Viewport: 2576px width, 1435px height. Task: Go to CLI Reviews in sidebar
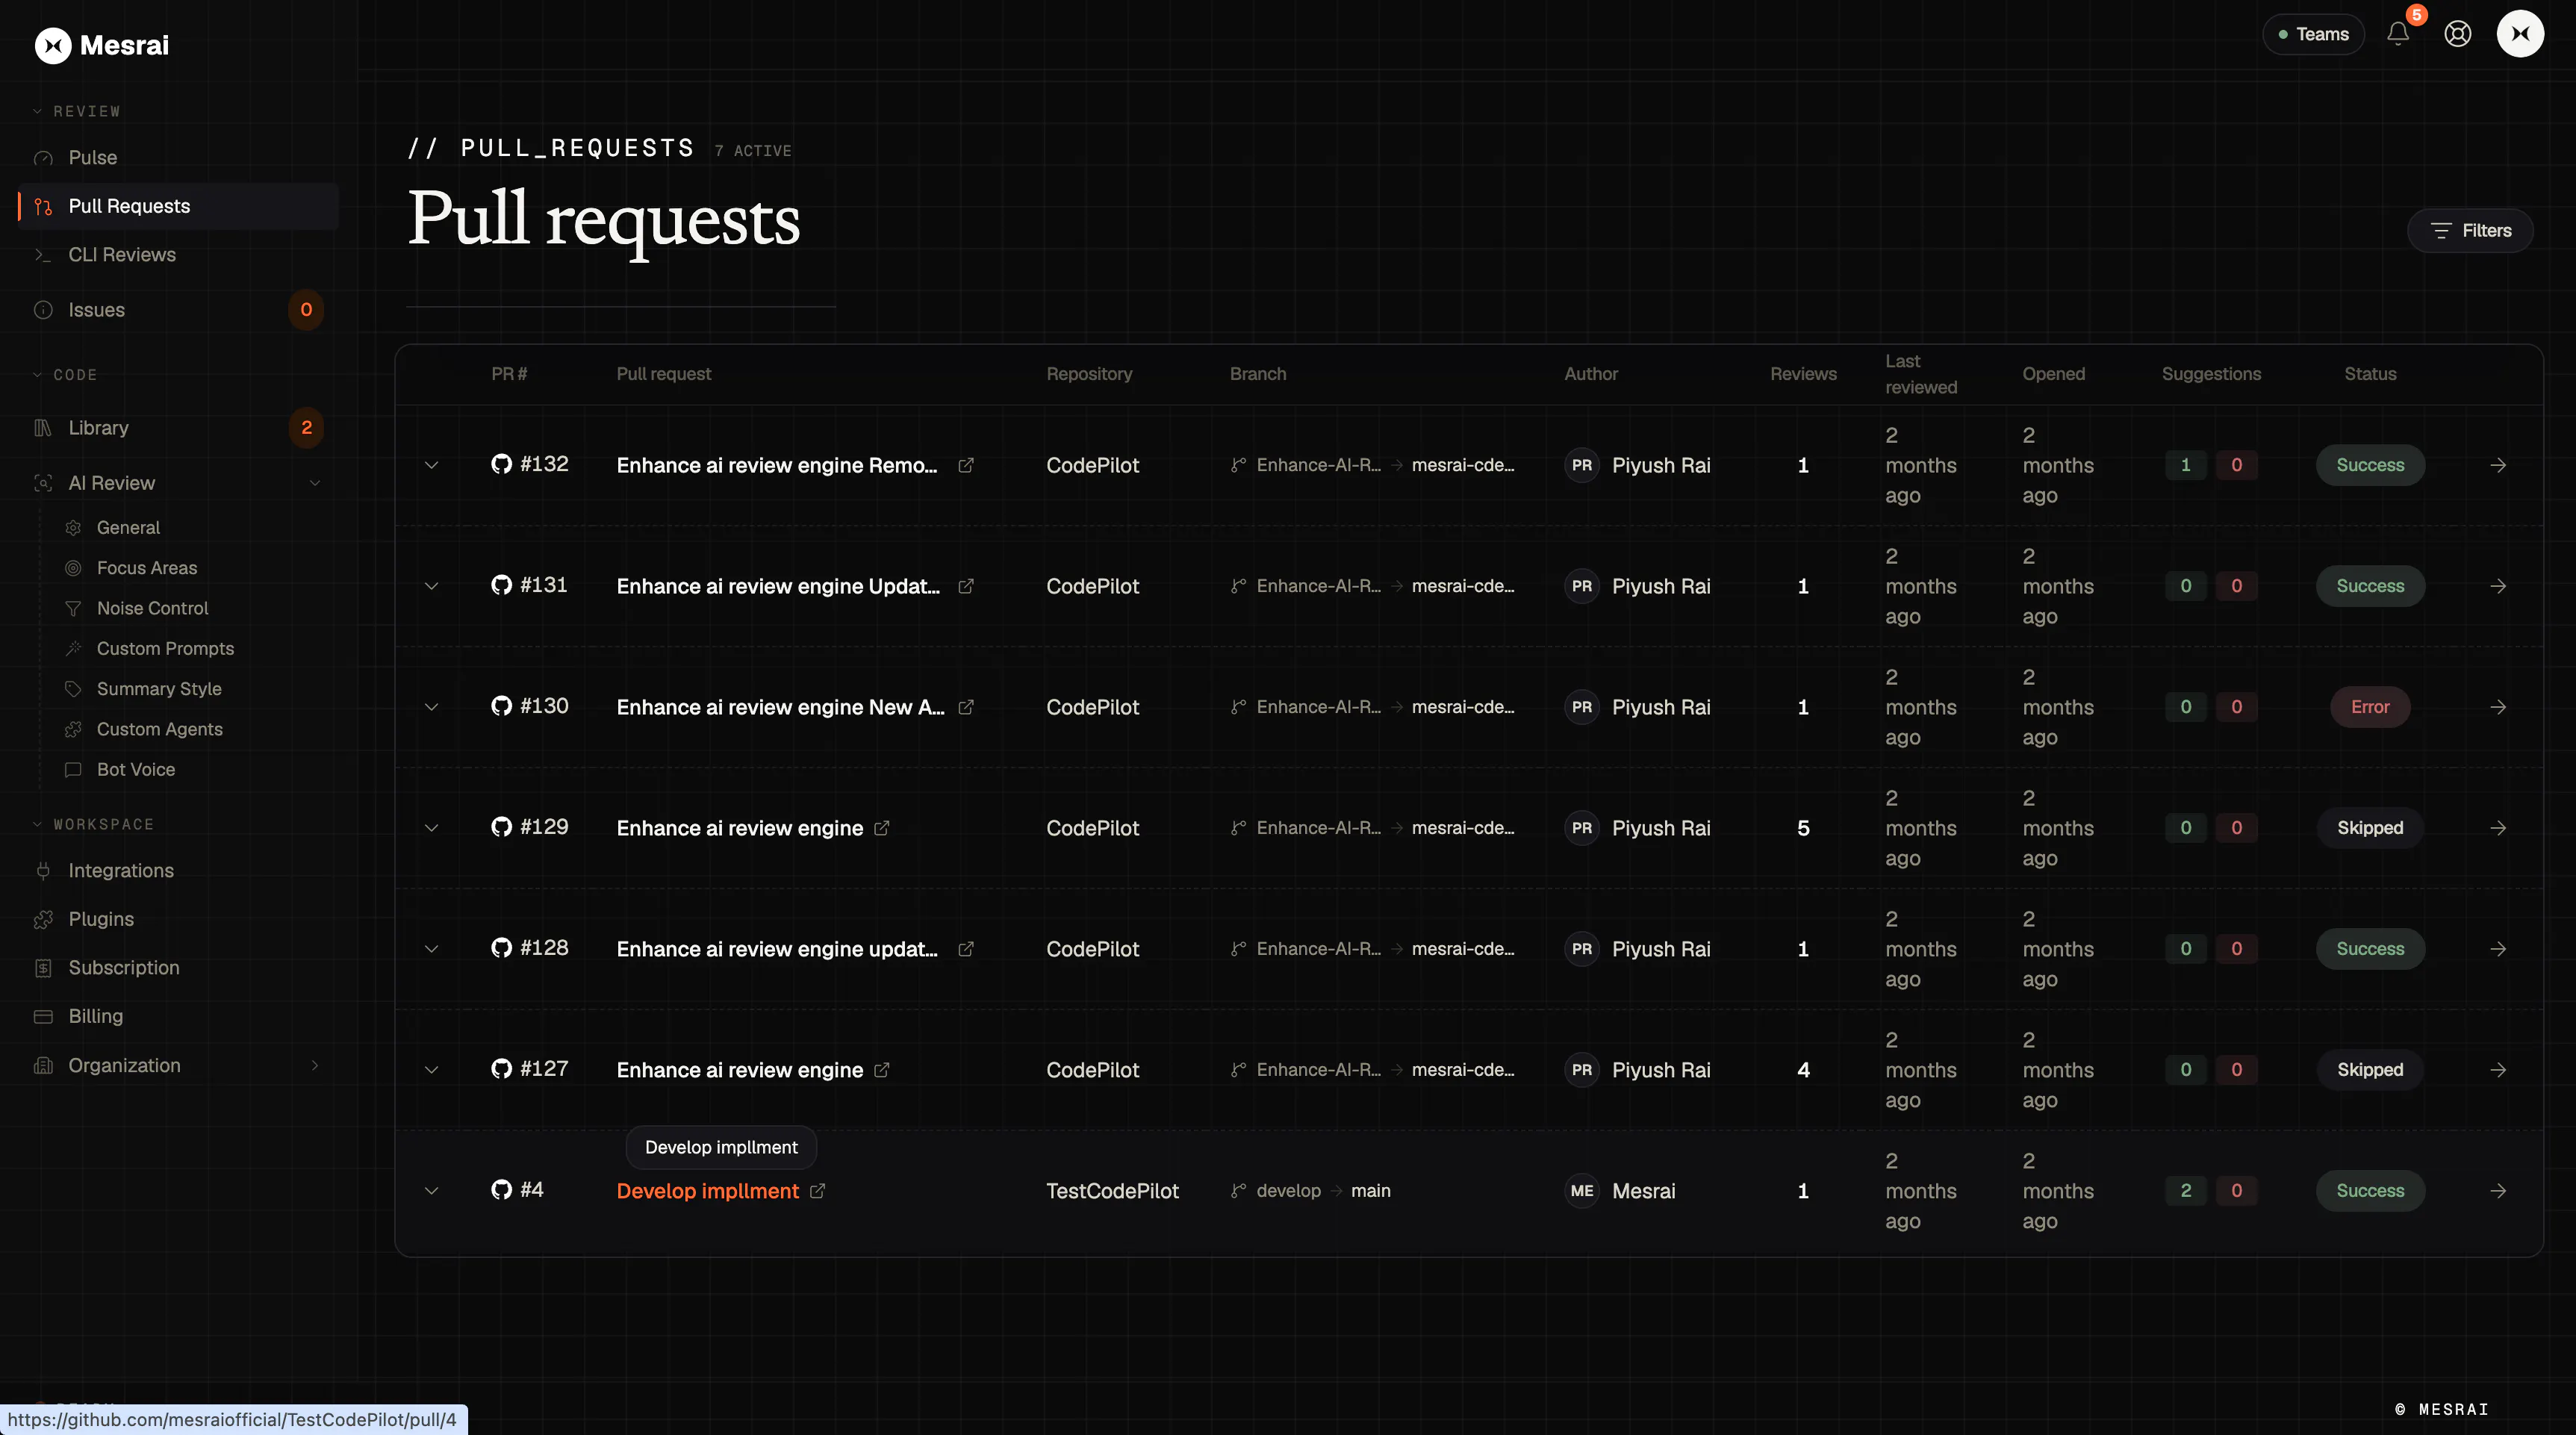click(x=178, y=255)
